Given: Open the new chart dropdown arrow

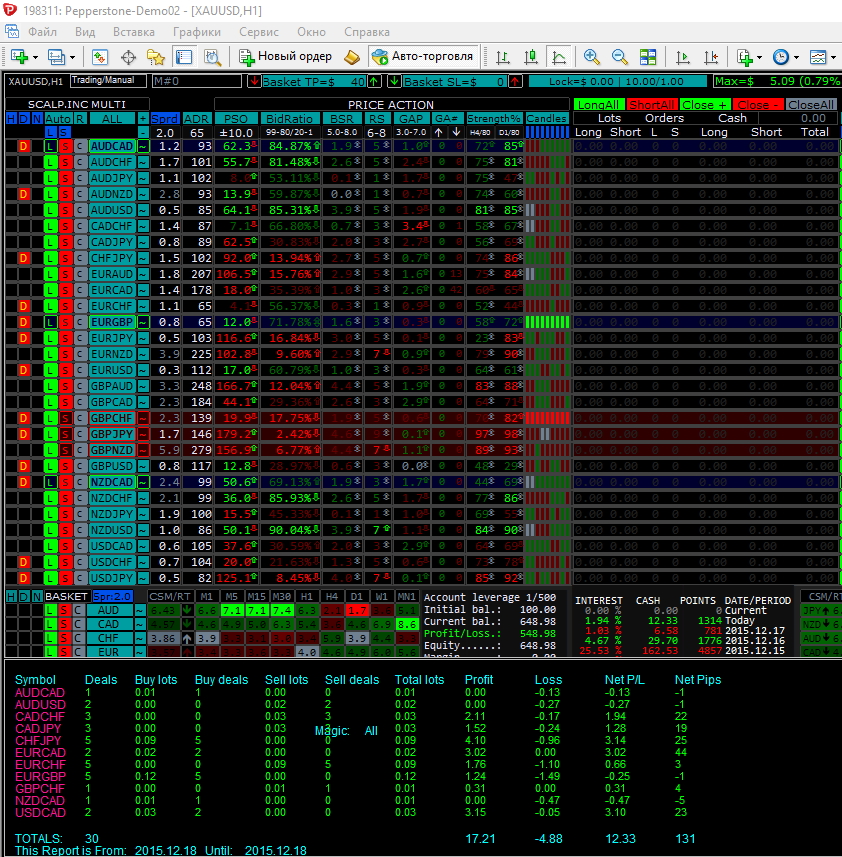Looking at the screenshot, I should pos(36,57).
